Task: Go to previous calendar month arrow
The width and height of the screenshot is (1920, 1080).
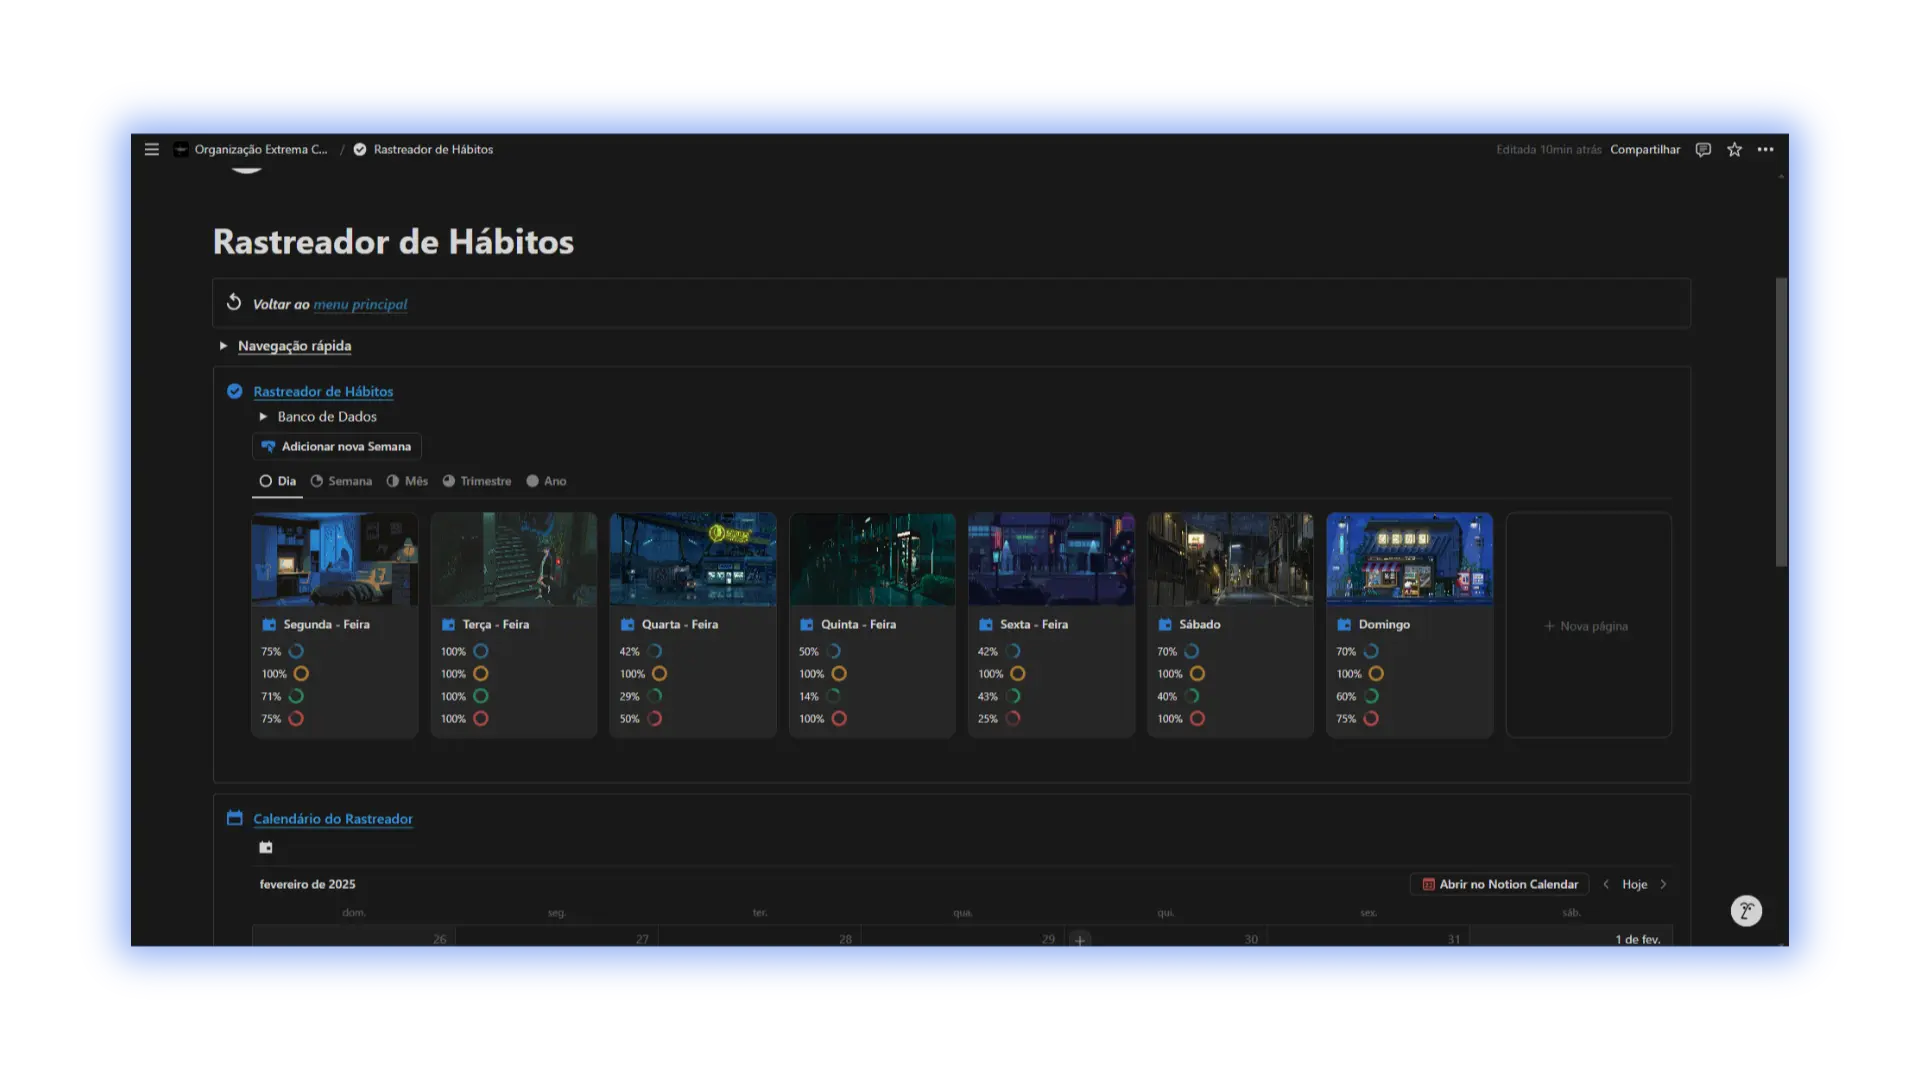Action: coord(1606,884)
